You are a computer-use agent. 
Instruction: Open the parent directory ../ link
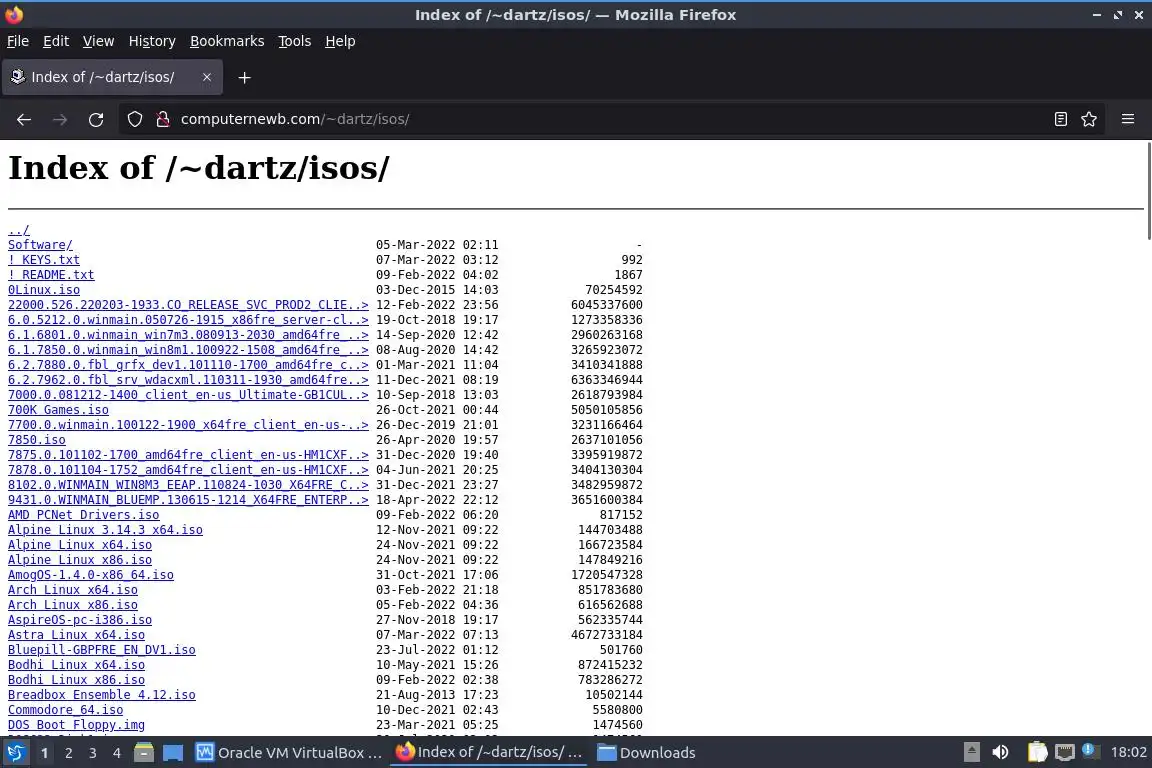[x=18, y=230]
